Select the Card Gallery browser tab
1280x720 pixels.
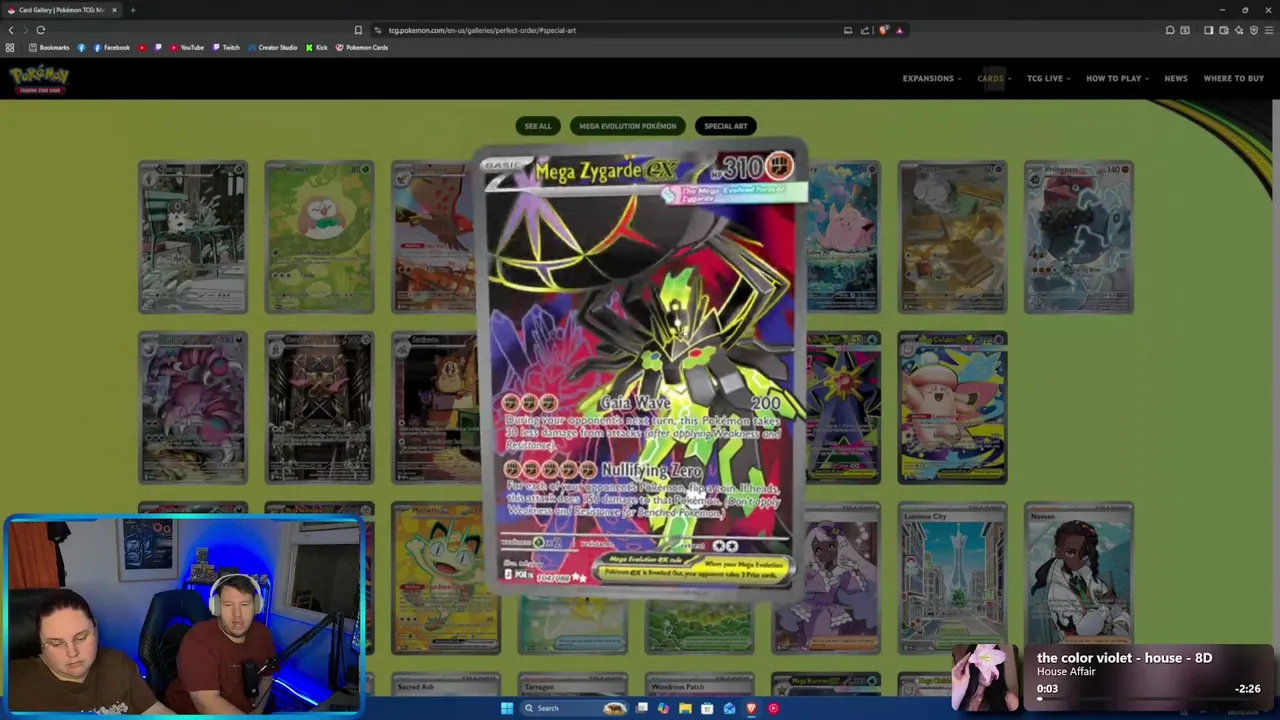62,10
